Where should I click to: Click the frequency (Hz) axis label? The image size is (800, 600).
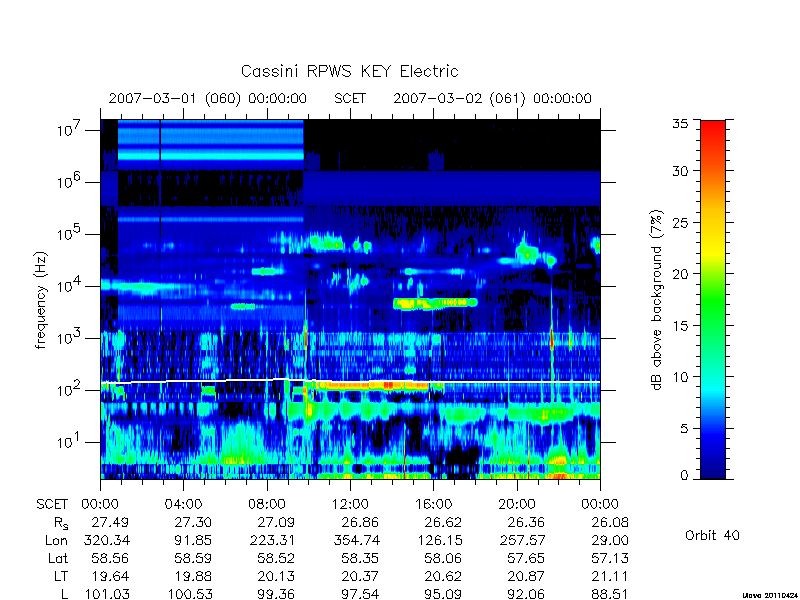[x=41, y=301]
